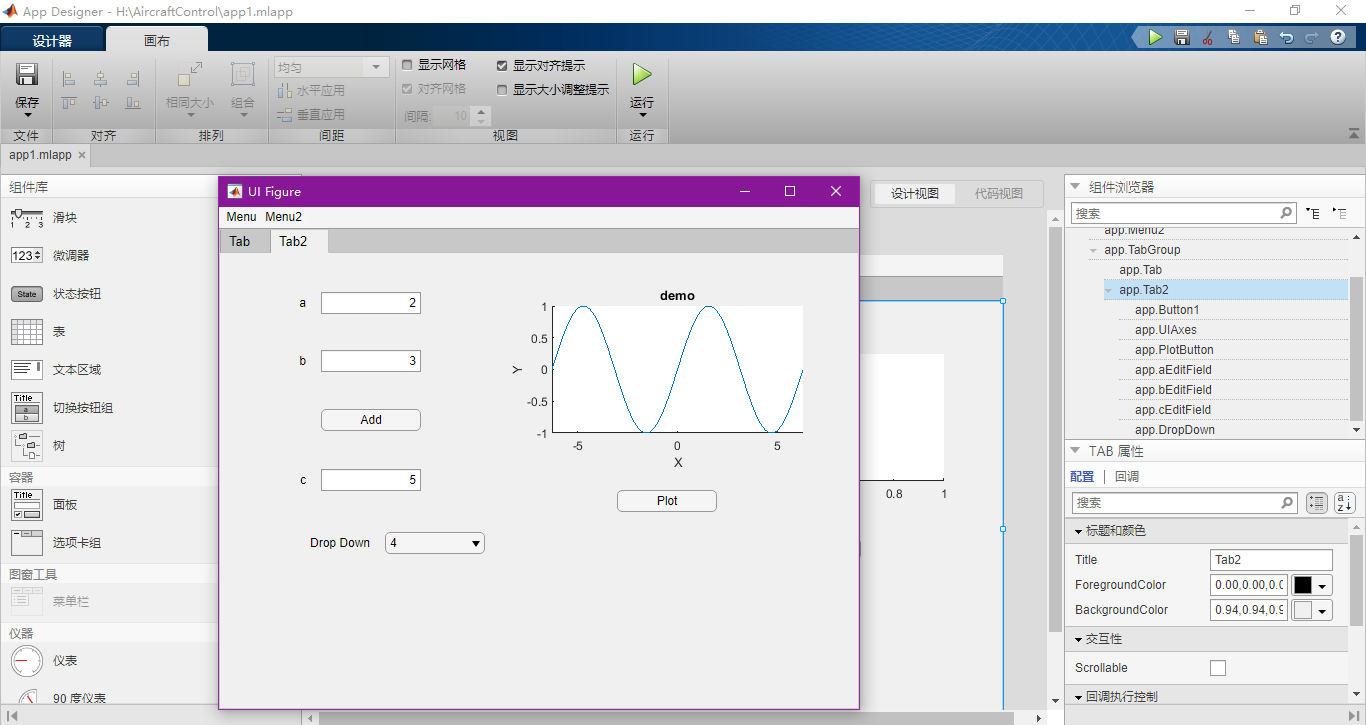
Task: Click search magnifier in Component Browser
Action: (1287, 213)
